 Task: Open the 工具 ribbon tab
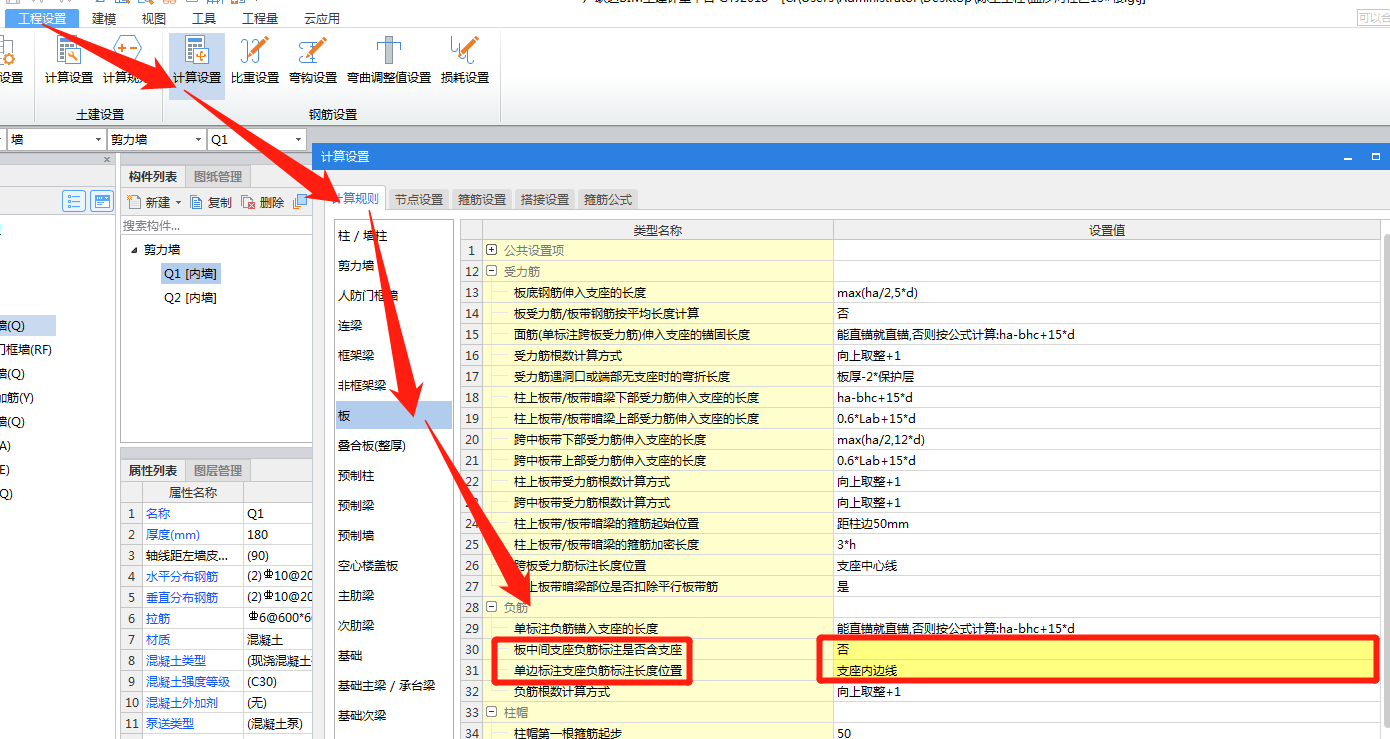tap(204, 18)
